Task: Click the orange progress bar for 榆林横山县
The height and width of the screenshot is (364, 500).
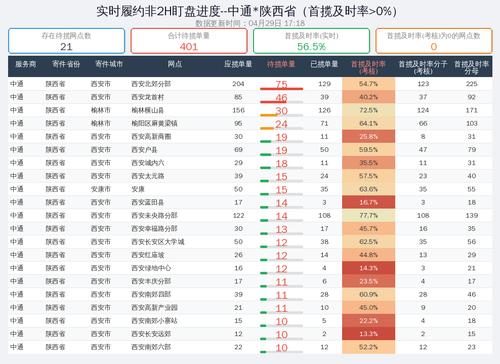Action: tap(269, 115)
